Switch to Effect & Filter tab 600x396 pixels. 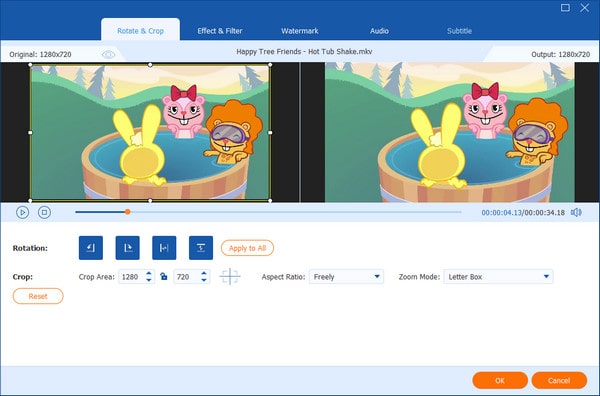(x=220, y=31)
